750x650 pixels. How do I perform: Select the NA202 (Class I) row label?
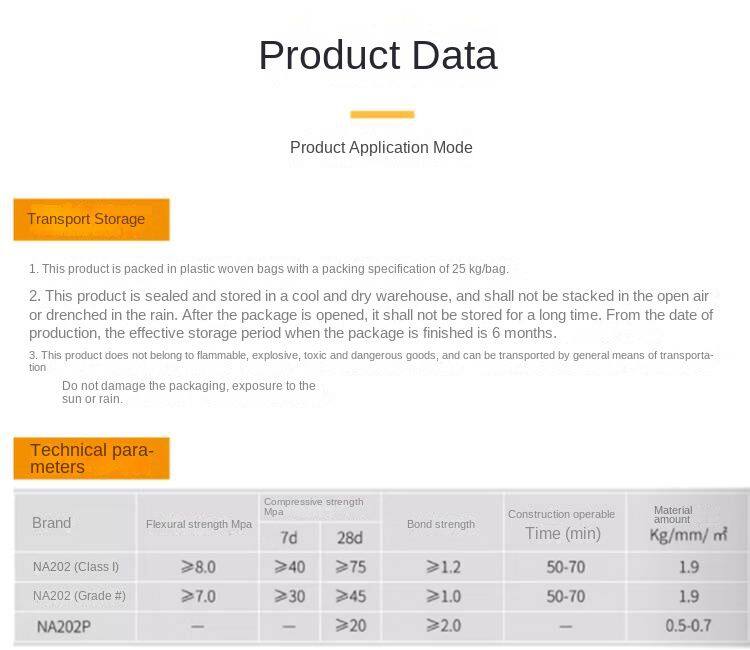pyautogui.click(x=76, y=567)
